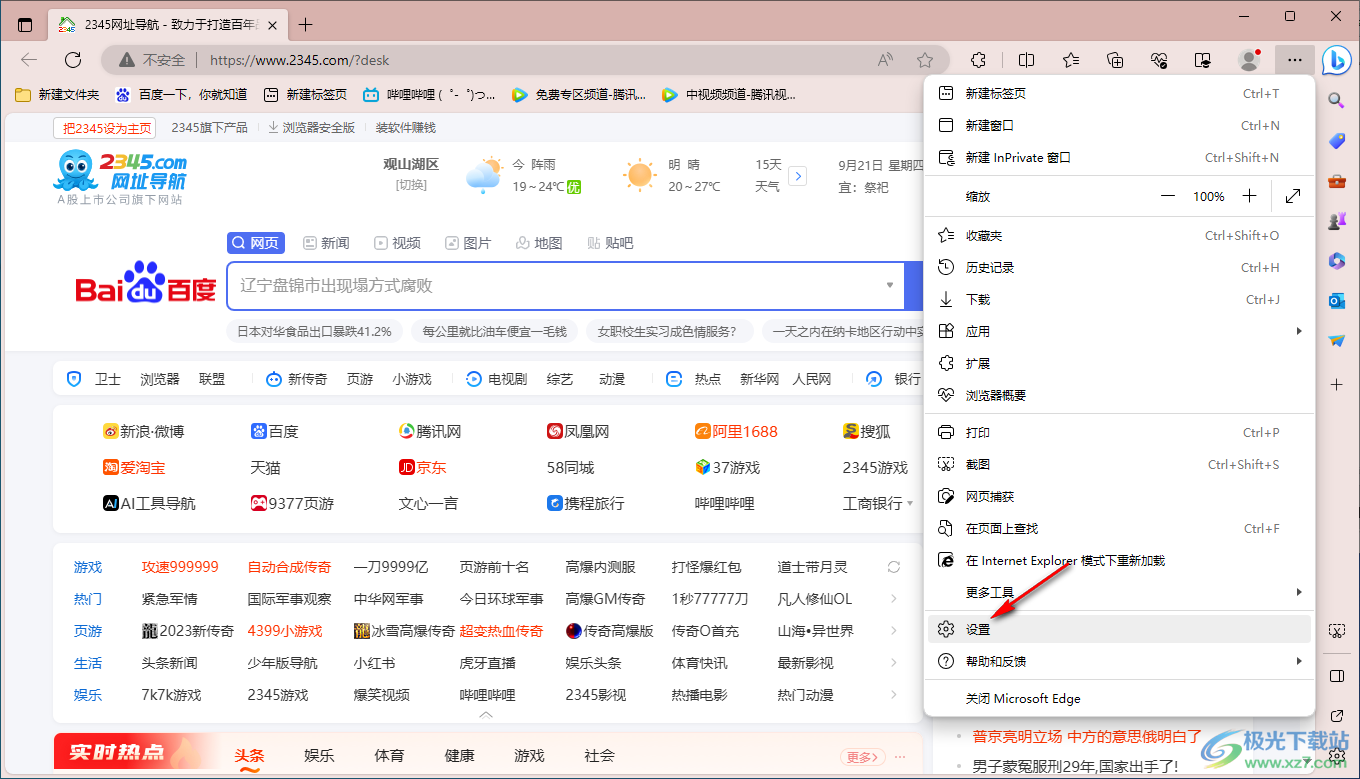
Task: Switch to 娱乐 news tab
Action: click(x=319, y=756)
